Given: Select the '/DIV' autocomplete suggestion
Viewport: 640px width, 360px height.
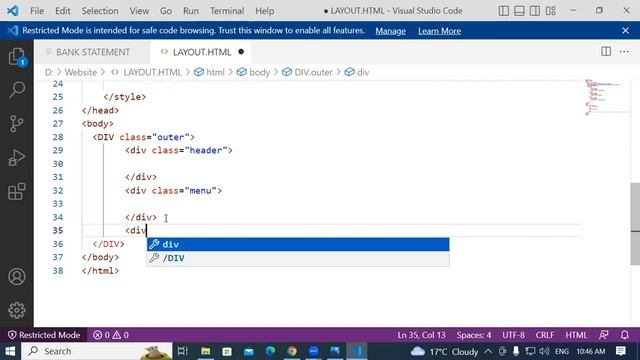Looking at the screenshot, I should [298, 258].
